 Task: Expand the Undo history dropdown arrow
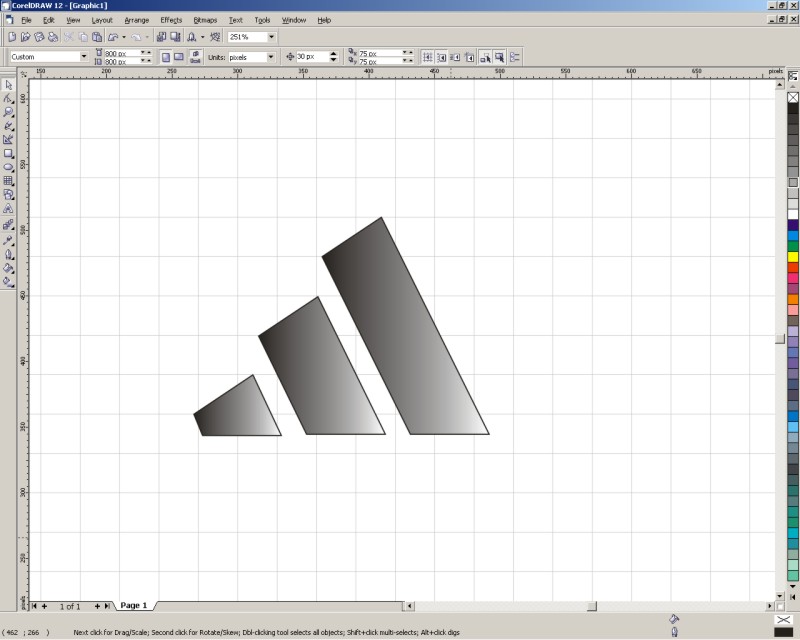coord(124,37)
